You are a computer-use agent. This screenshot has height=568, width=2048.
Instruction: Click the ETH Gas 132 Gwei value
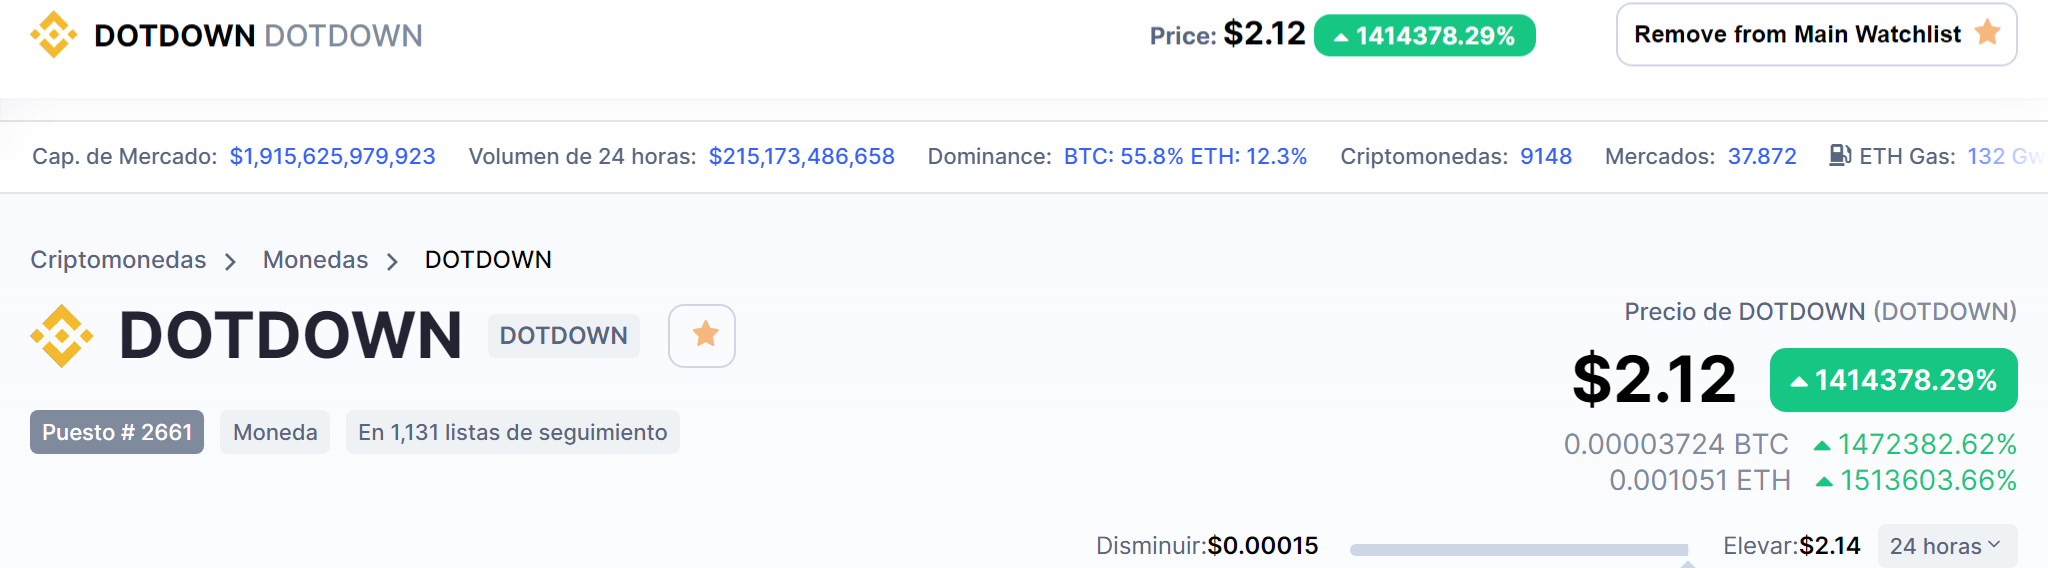point(2003,157)
